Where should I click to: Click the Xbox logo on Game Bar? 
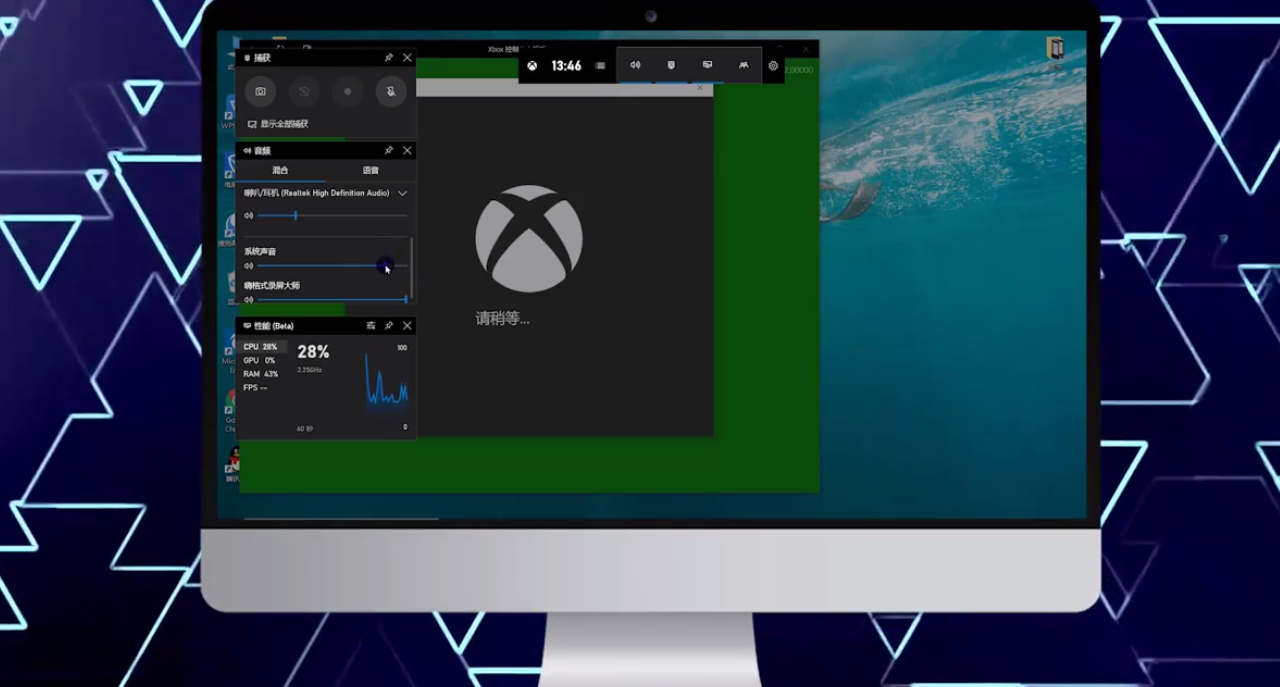pyautogui.click(x=532, y=66)
